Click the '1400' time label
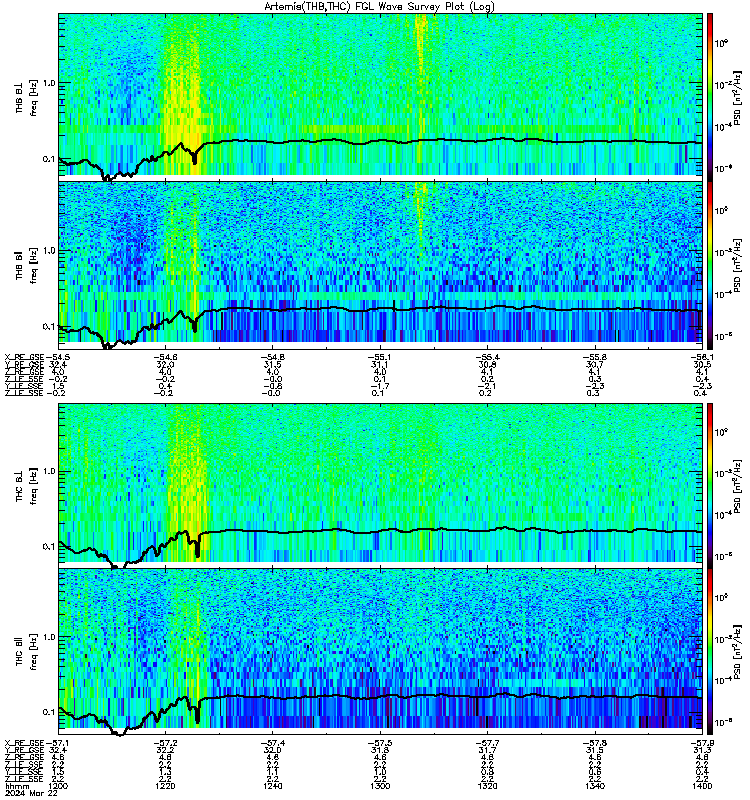Image resolution: width=750 pixels, height=800 pixels. point(702,786)
